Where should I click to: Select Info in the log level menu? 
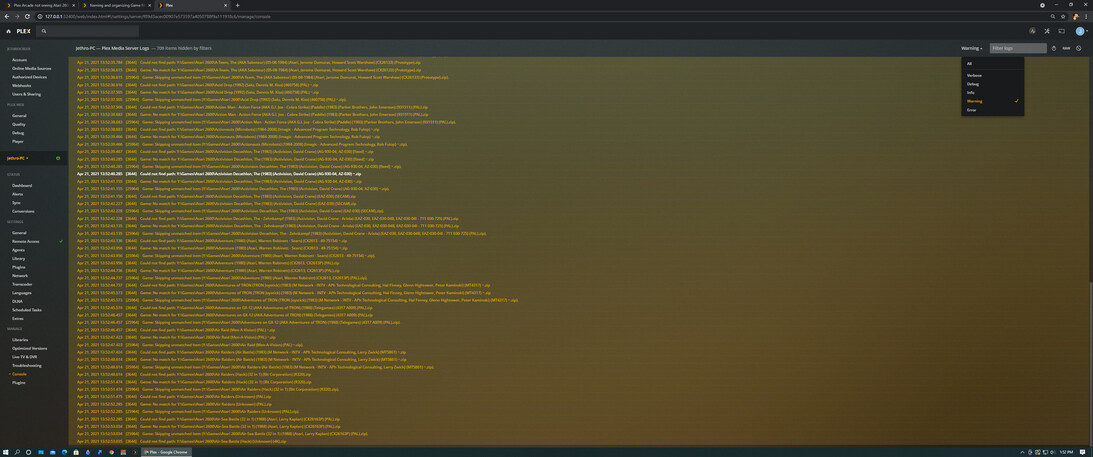[993, 93]
